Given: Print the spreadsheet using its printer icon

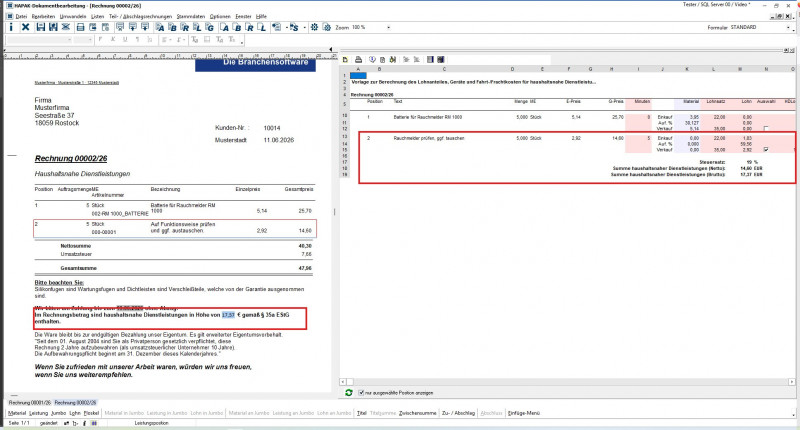Looking at the screenshot, I should click(359, 60).
